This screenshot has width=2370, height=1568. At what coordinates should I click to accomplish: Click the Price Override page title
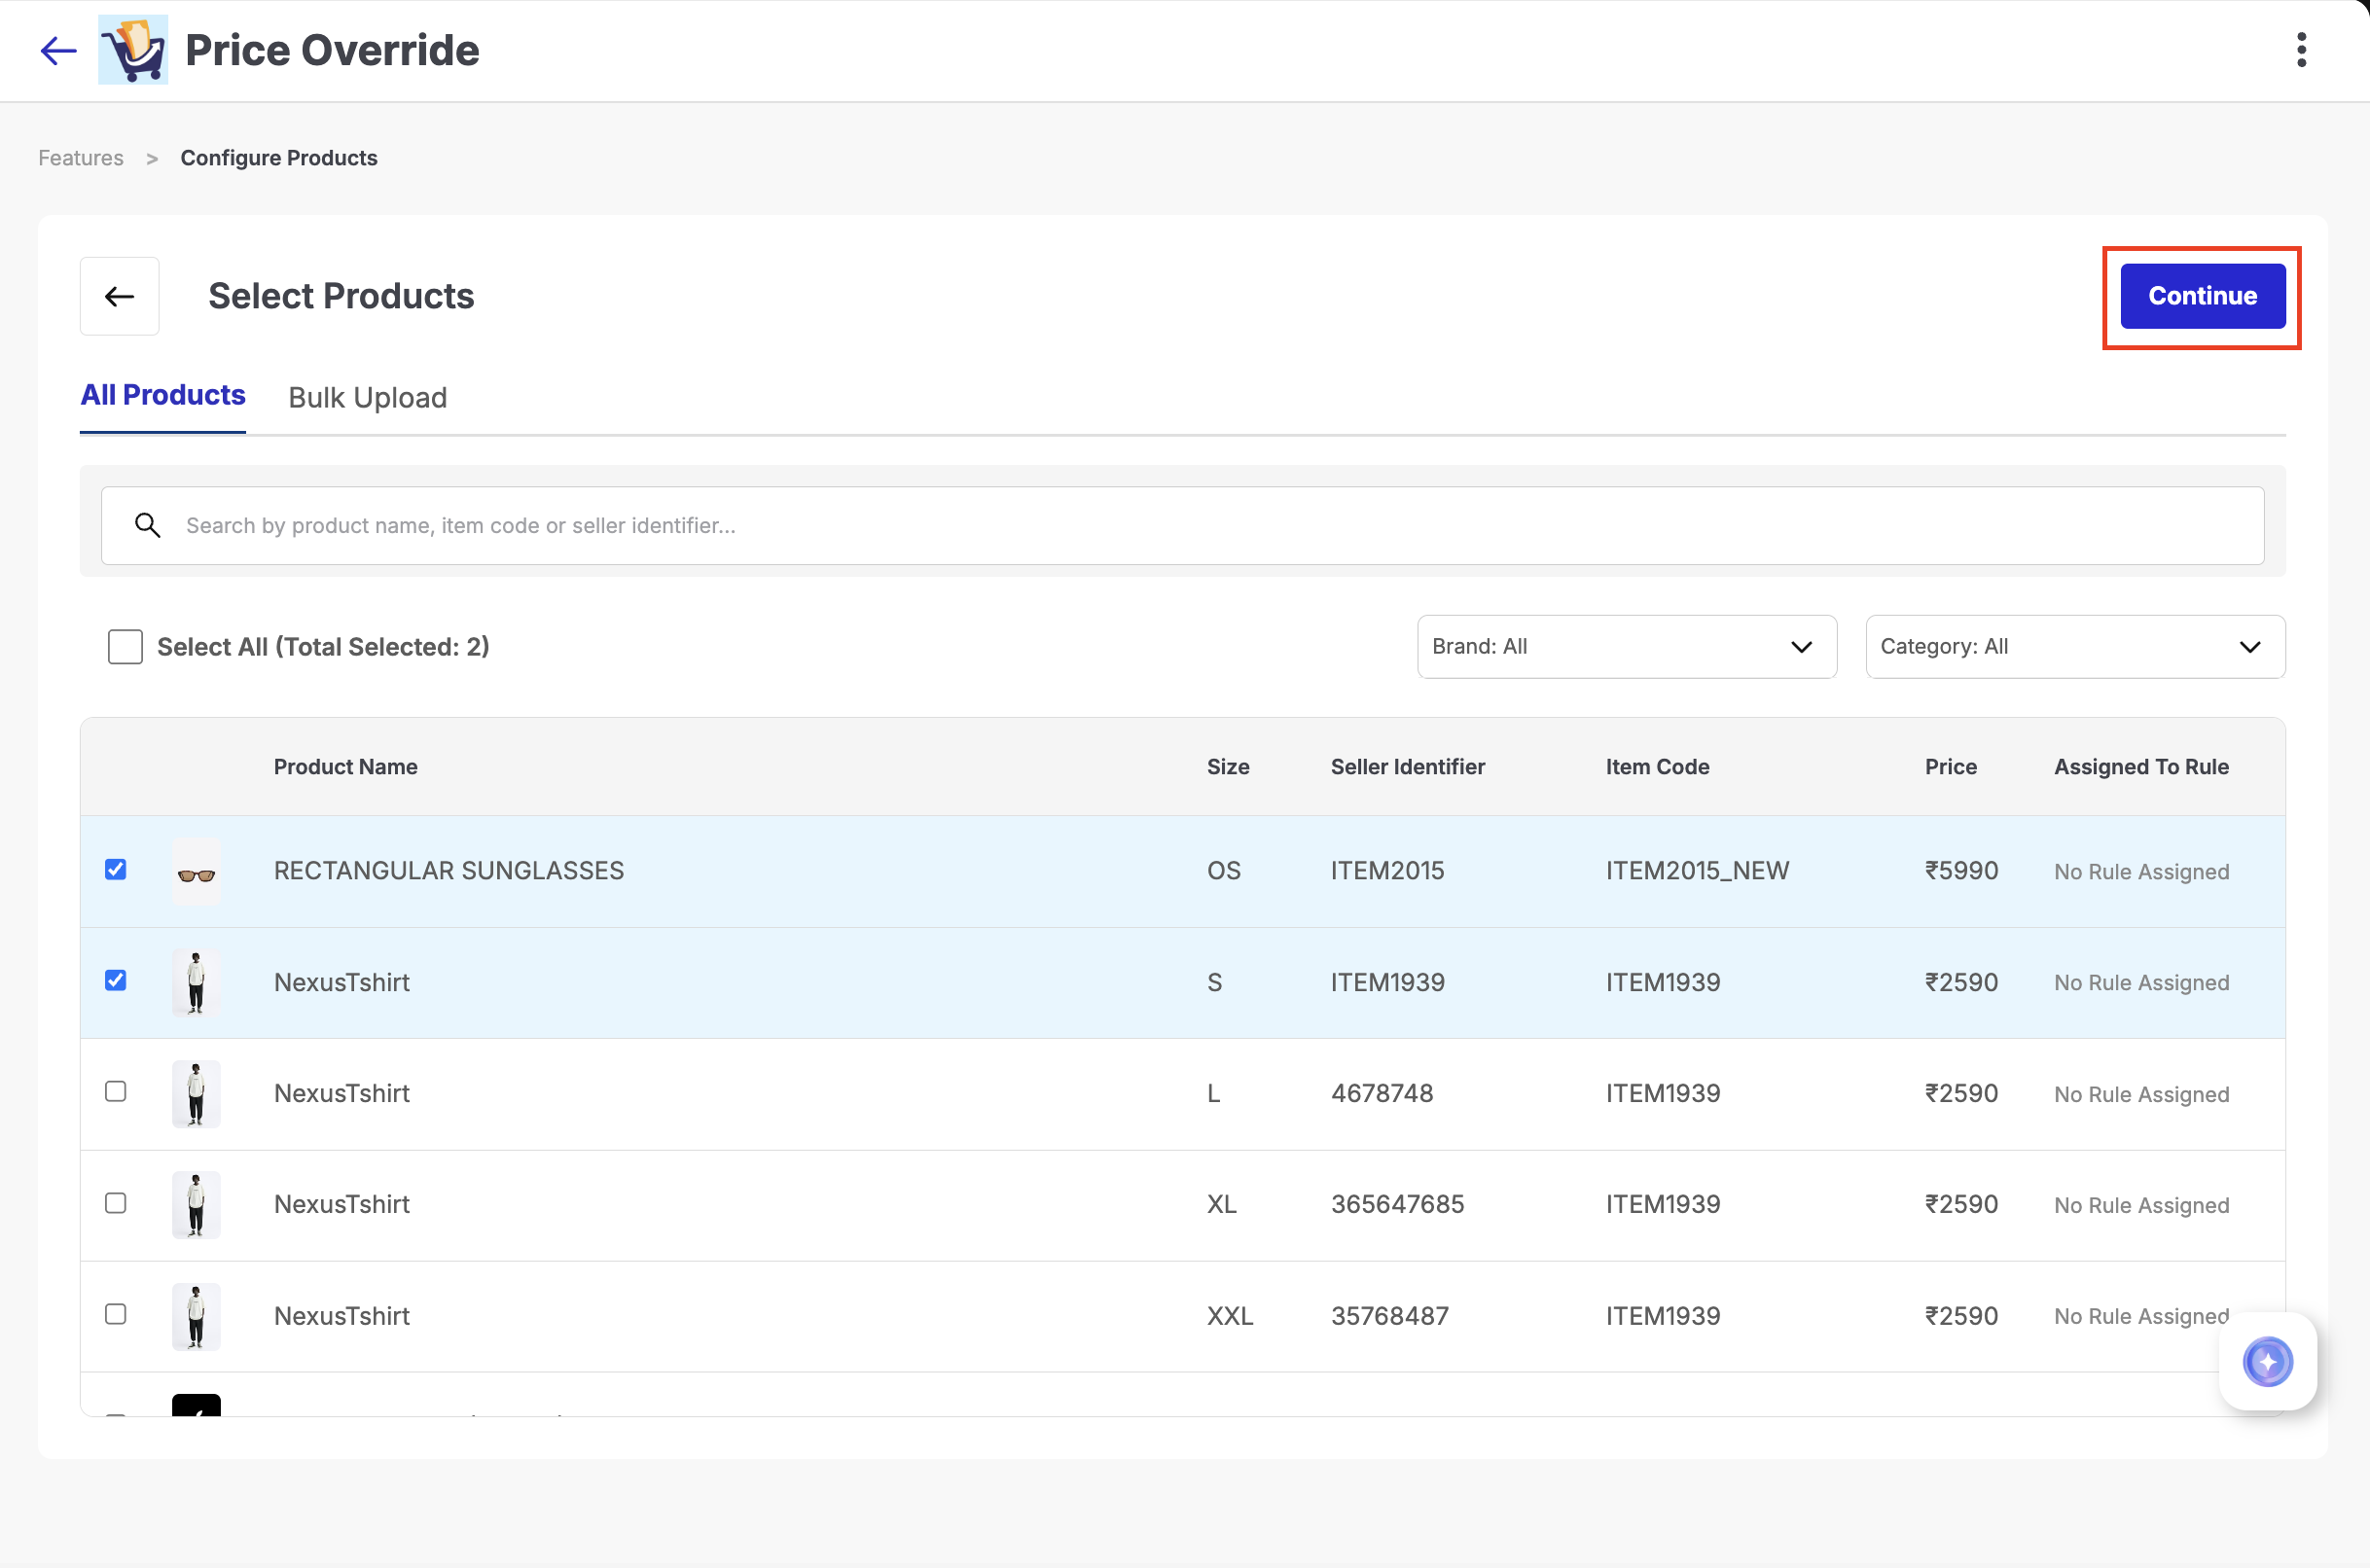(332, 50)
